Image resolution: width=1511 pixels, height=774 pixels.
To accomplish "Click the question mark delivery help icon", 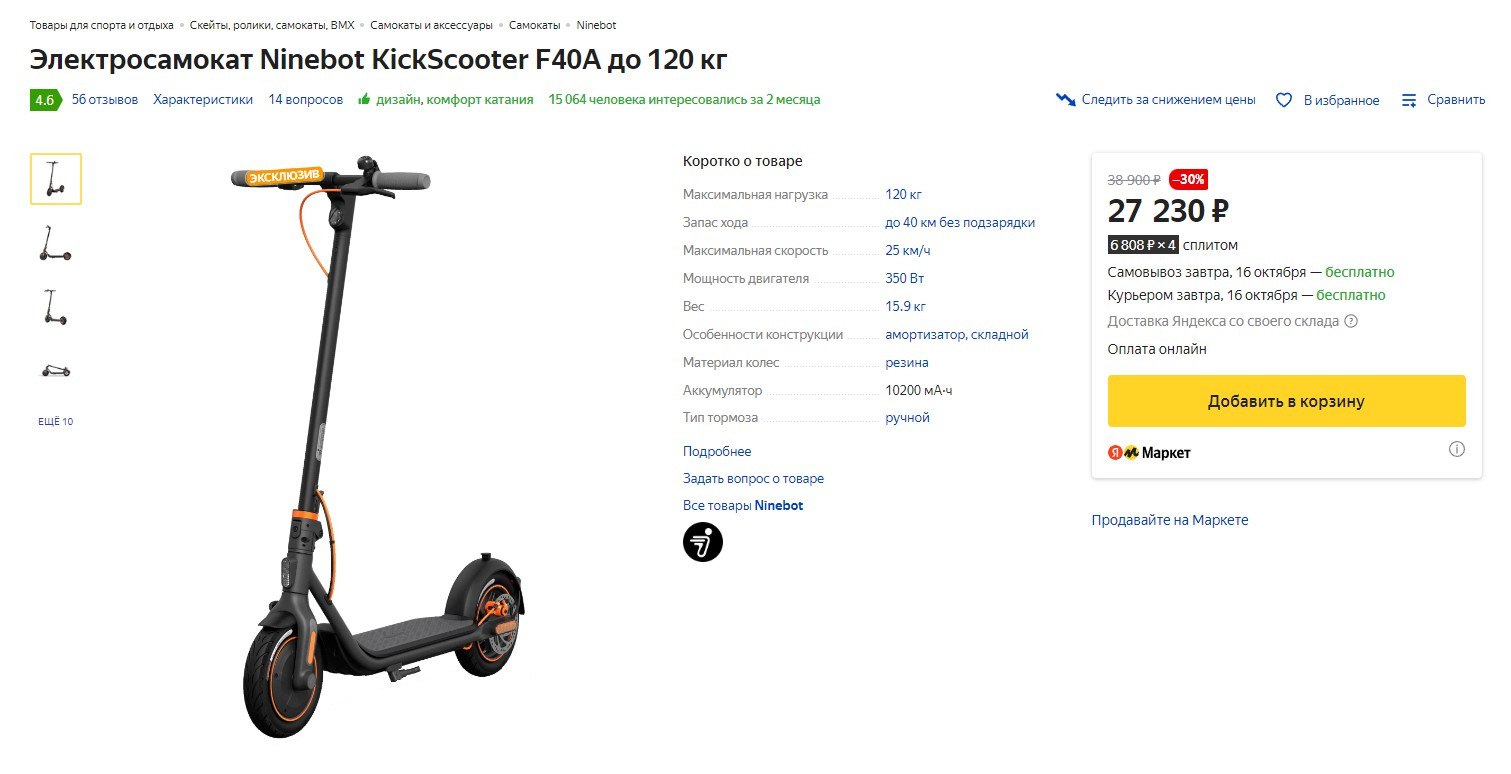I will pyautogui.click(x=1351, y=321).
